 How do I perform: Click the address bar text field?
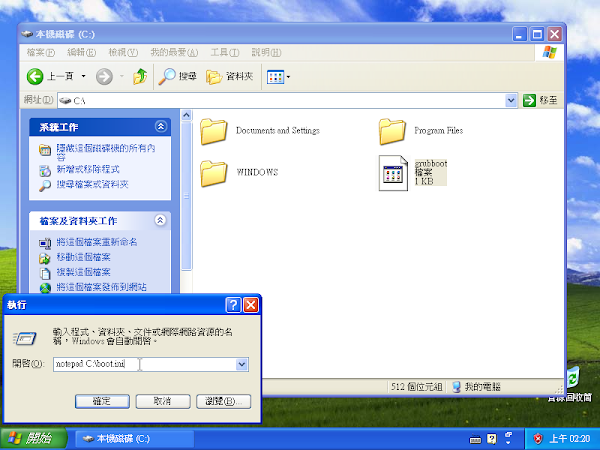click(281, 101)
